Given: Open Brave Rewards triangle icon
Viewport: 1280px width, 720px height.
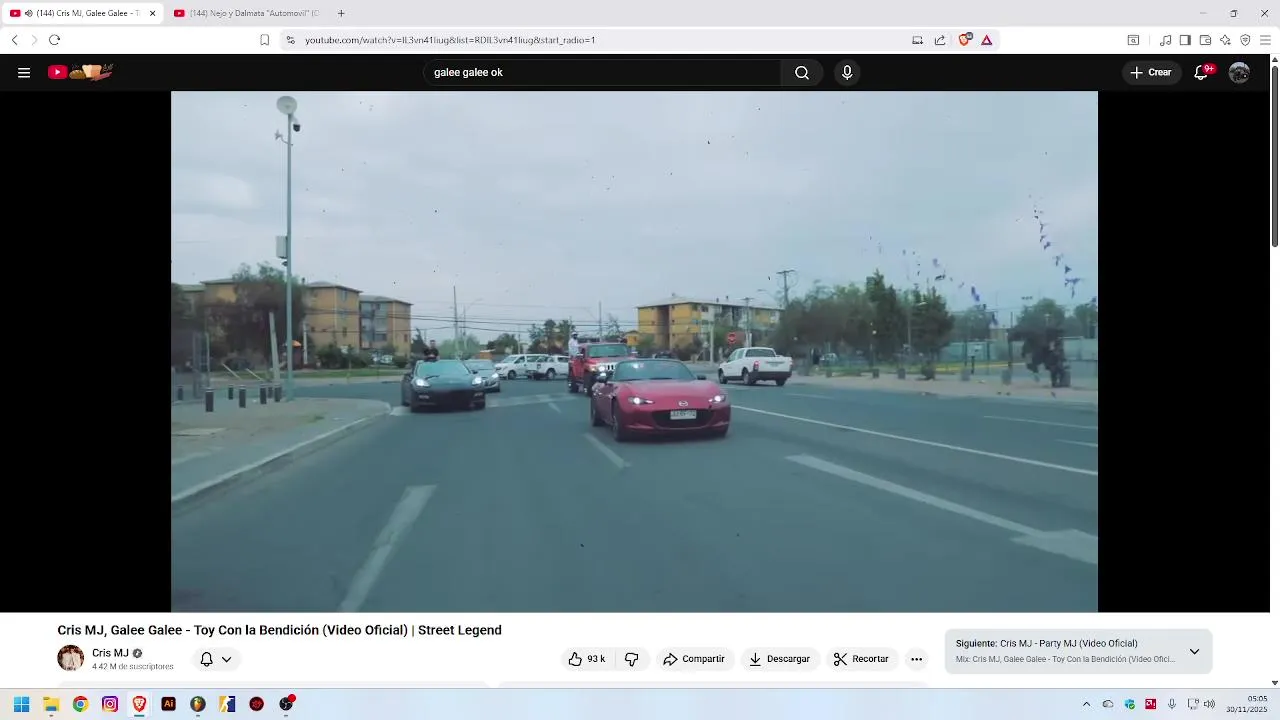Looking at the screenshot, I should coord(986,40).
